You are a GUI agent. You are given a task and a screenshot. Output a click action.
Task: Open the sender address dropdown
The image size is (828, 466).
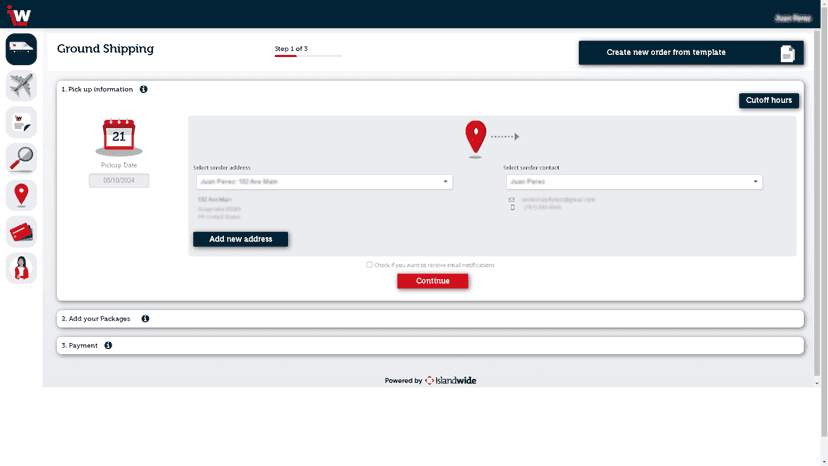click(x=324, y=182)
